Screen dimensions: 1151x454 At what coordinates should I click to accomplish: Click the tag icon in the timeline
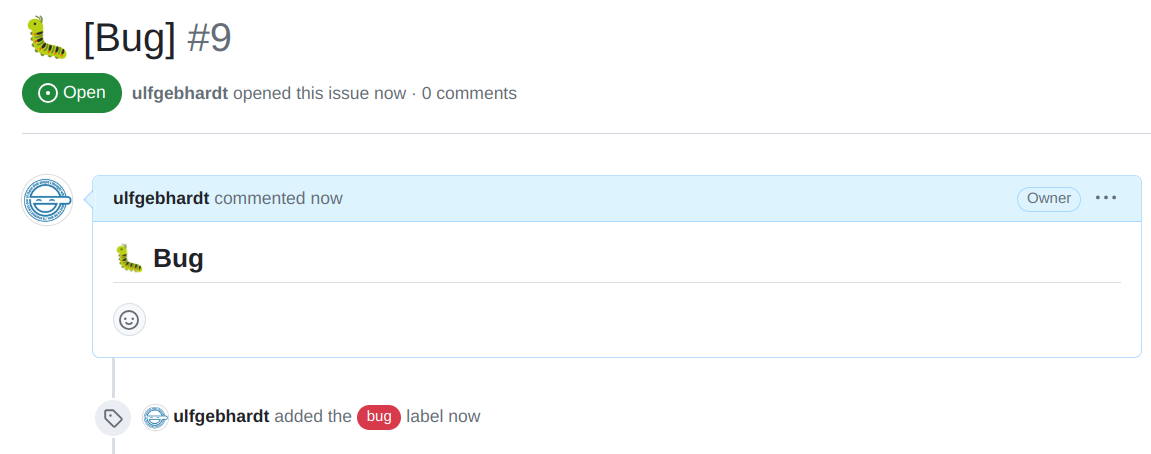[113, 418]
